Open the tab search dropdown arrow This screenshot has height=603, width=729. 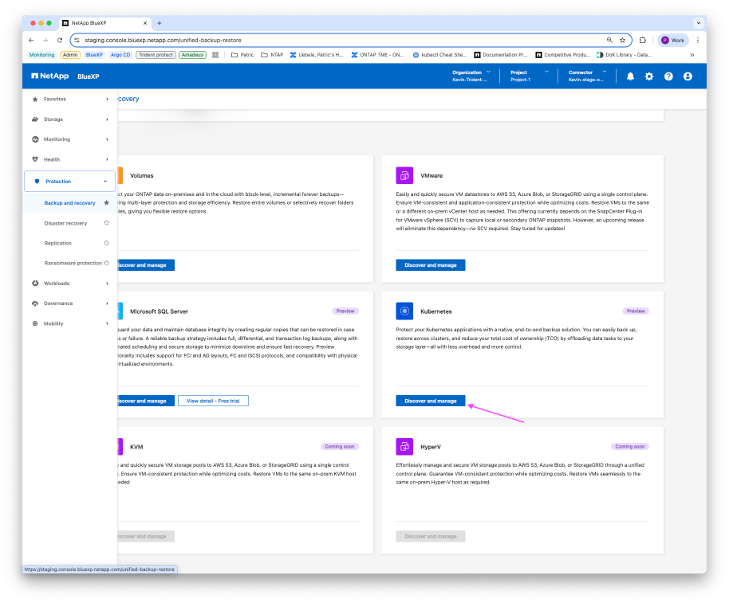pos(698,23)
